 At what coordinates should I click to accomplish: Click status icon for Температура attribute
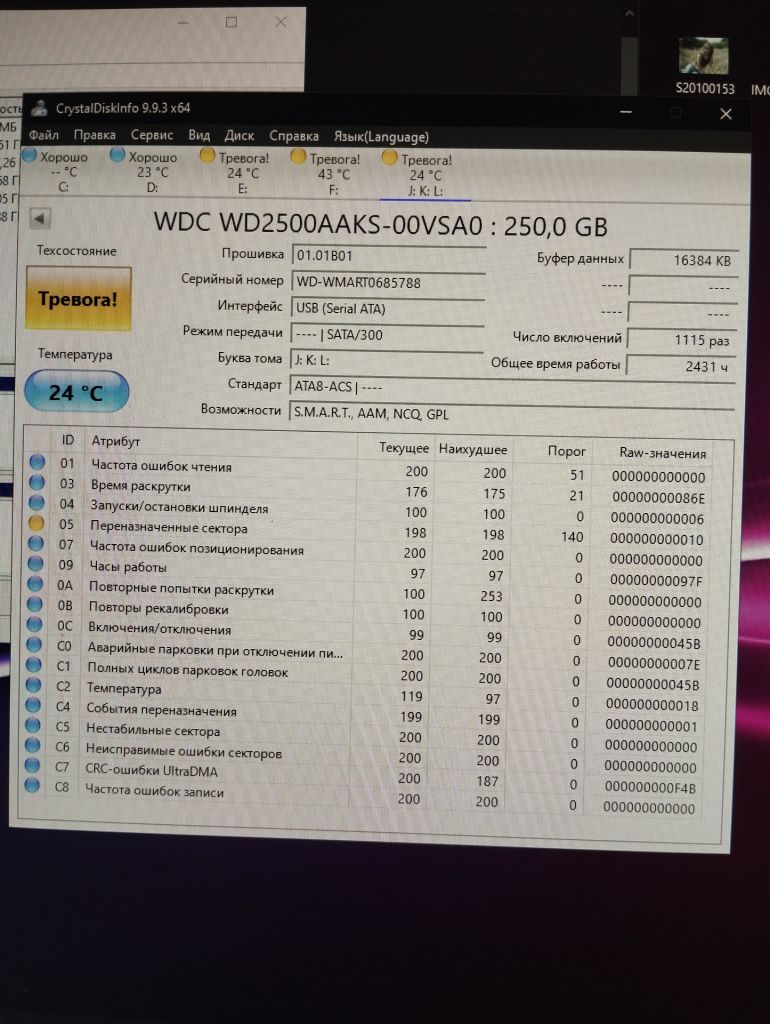(33, 685)
